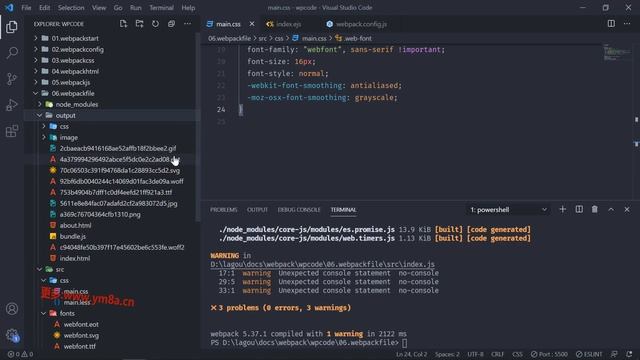Open webfont.eot in the fonts folder

pyautogui.click(x=81, y=324)
